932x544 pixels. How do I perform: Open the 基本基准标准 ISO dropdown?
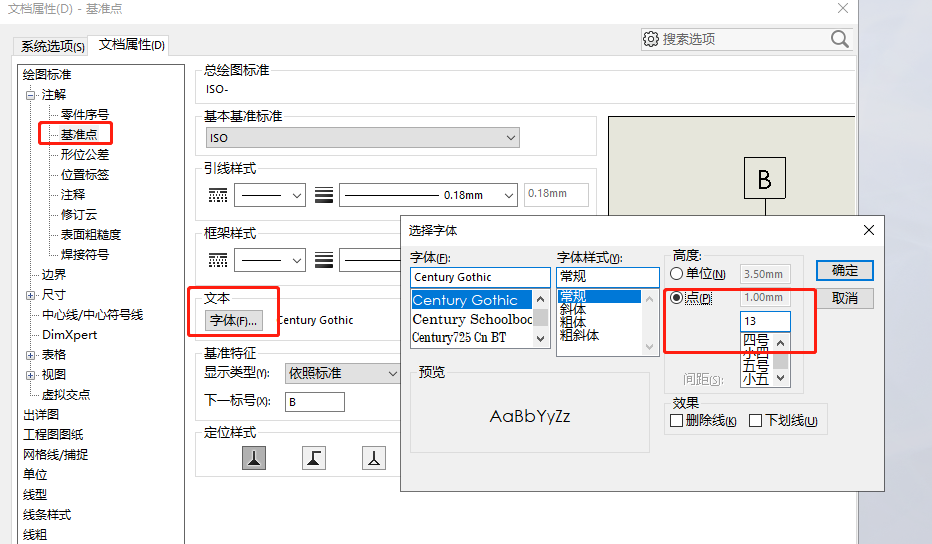pos(363,138)
